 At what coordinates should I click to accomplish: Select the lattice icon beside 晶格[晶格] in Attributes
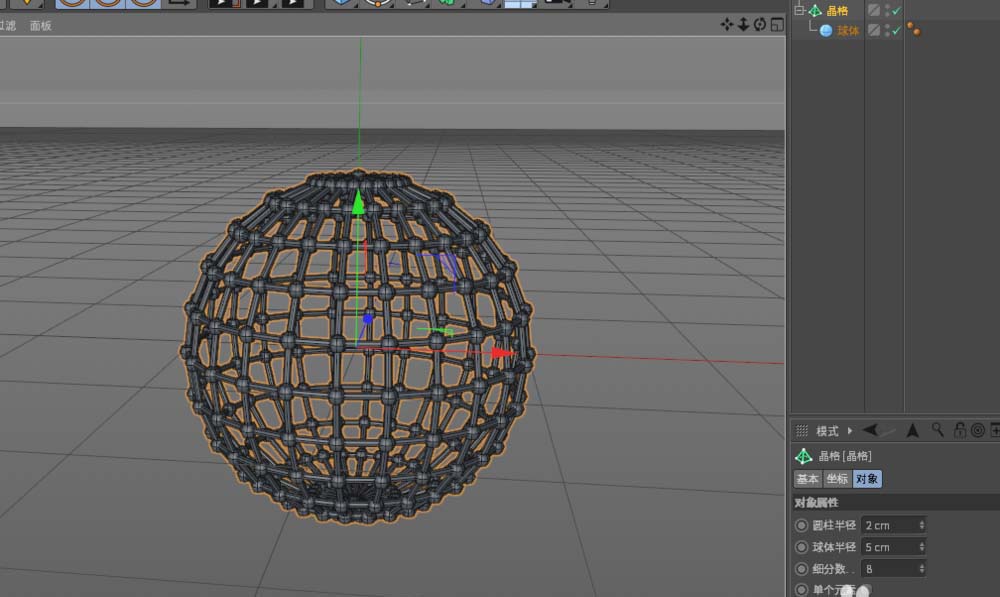pos(803,457)
